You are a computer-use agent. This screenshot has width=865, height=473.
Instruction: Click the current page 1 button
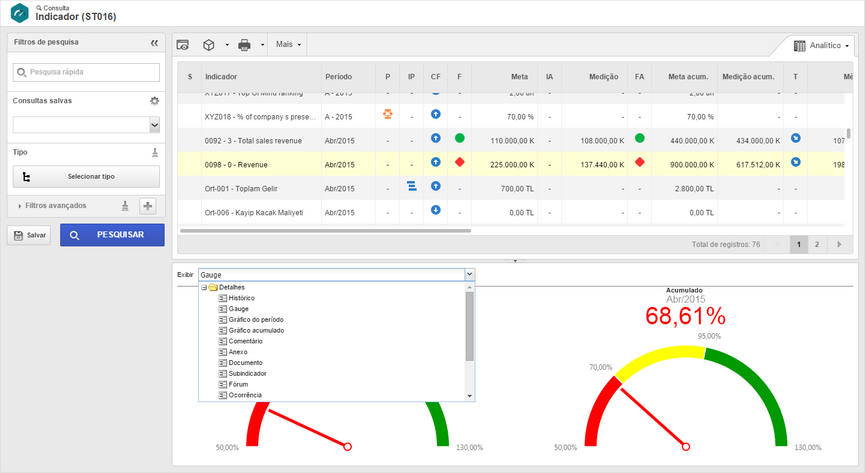tap(799, 245)
